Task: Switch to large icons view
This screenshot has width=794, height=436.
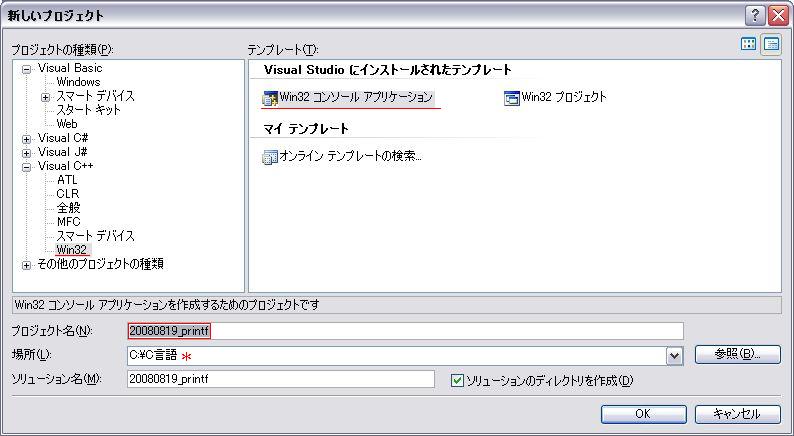Action: (x=748, y=44)
